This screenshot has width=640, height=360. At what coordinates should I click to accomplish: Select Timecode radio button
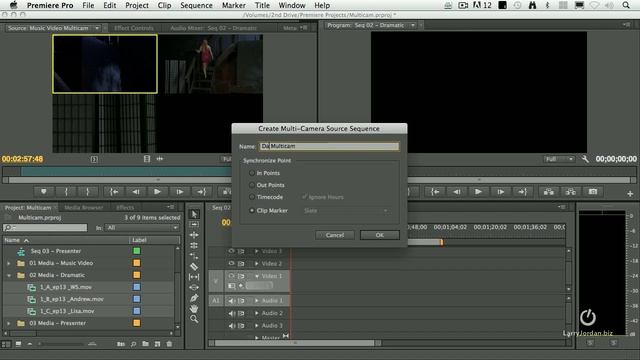(x=252, y=197)
